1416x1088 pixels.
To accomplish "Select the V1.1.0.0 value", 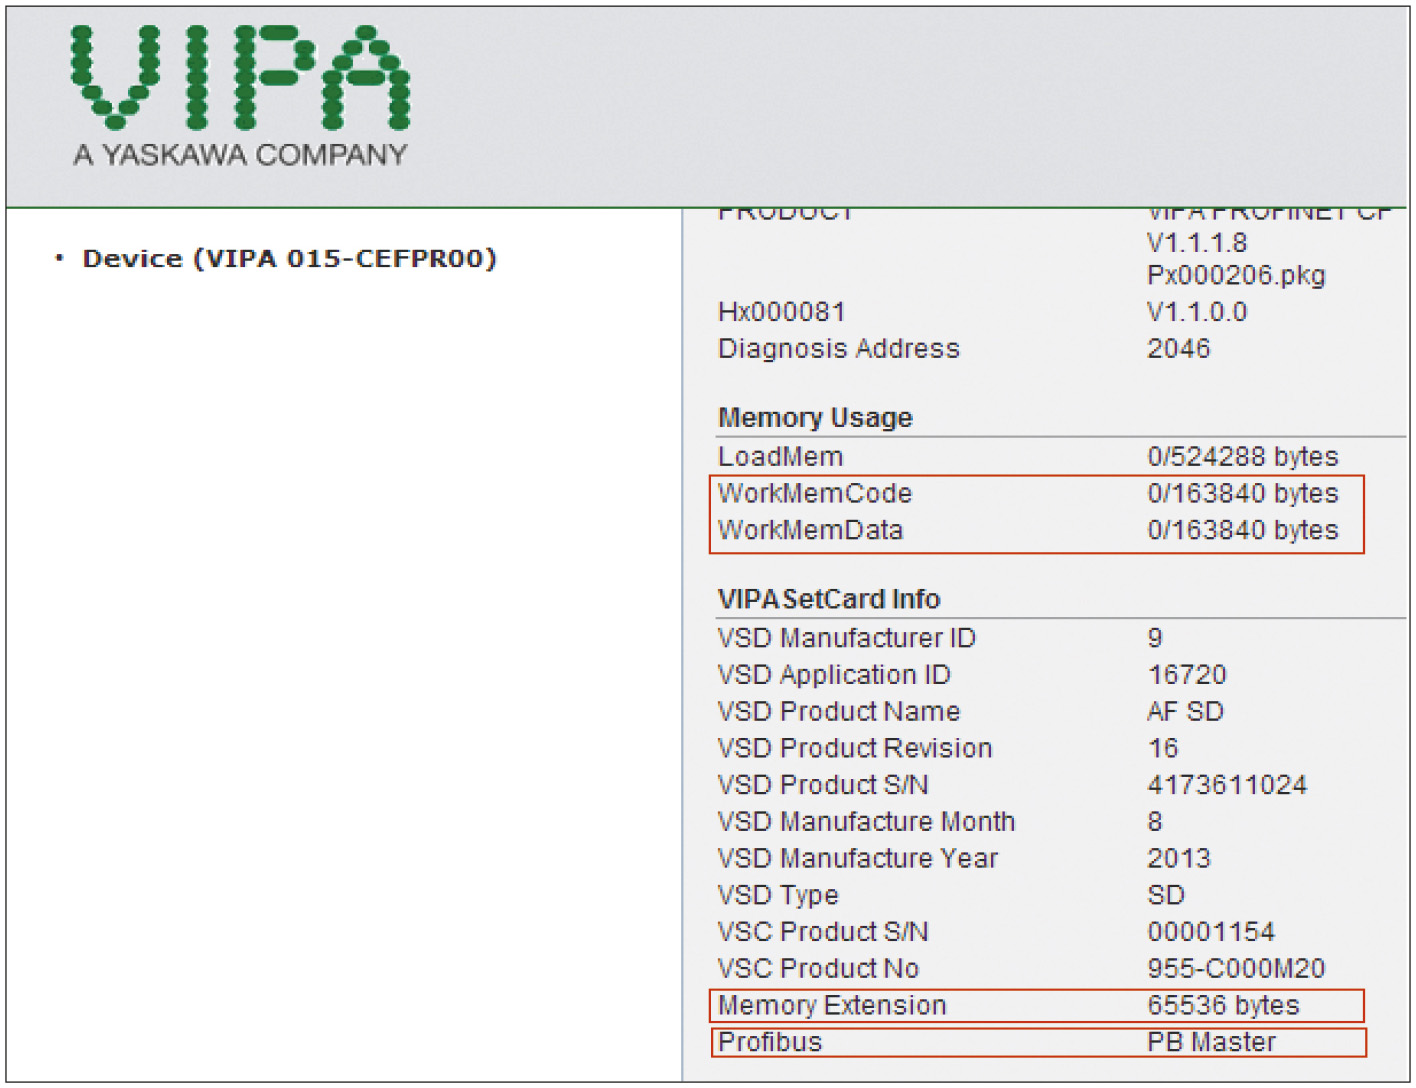I will pyautogui.click(x=1197, y=312).
